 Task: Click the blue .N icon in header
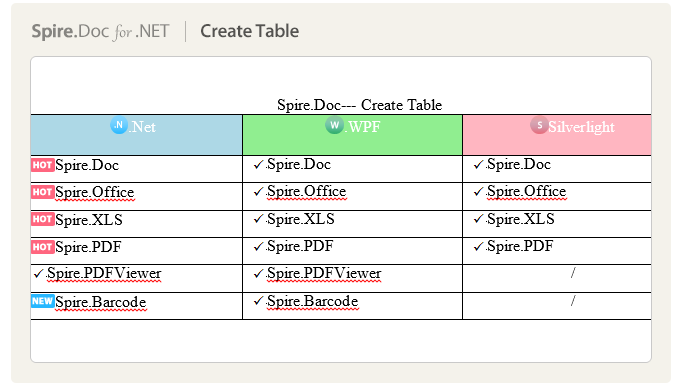click(119, 125)
